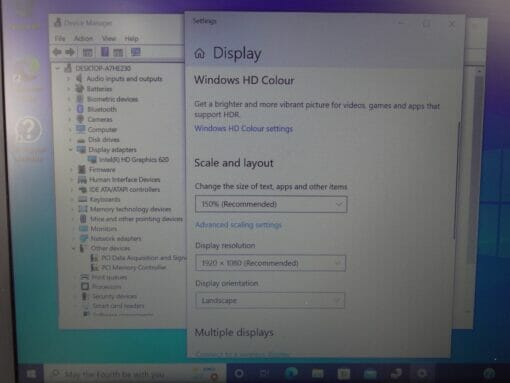Open the Settings gear on the taskbar
The image size is (510, 383).
[x=422, y=373]
